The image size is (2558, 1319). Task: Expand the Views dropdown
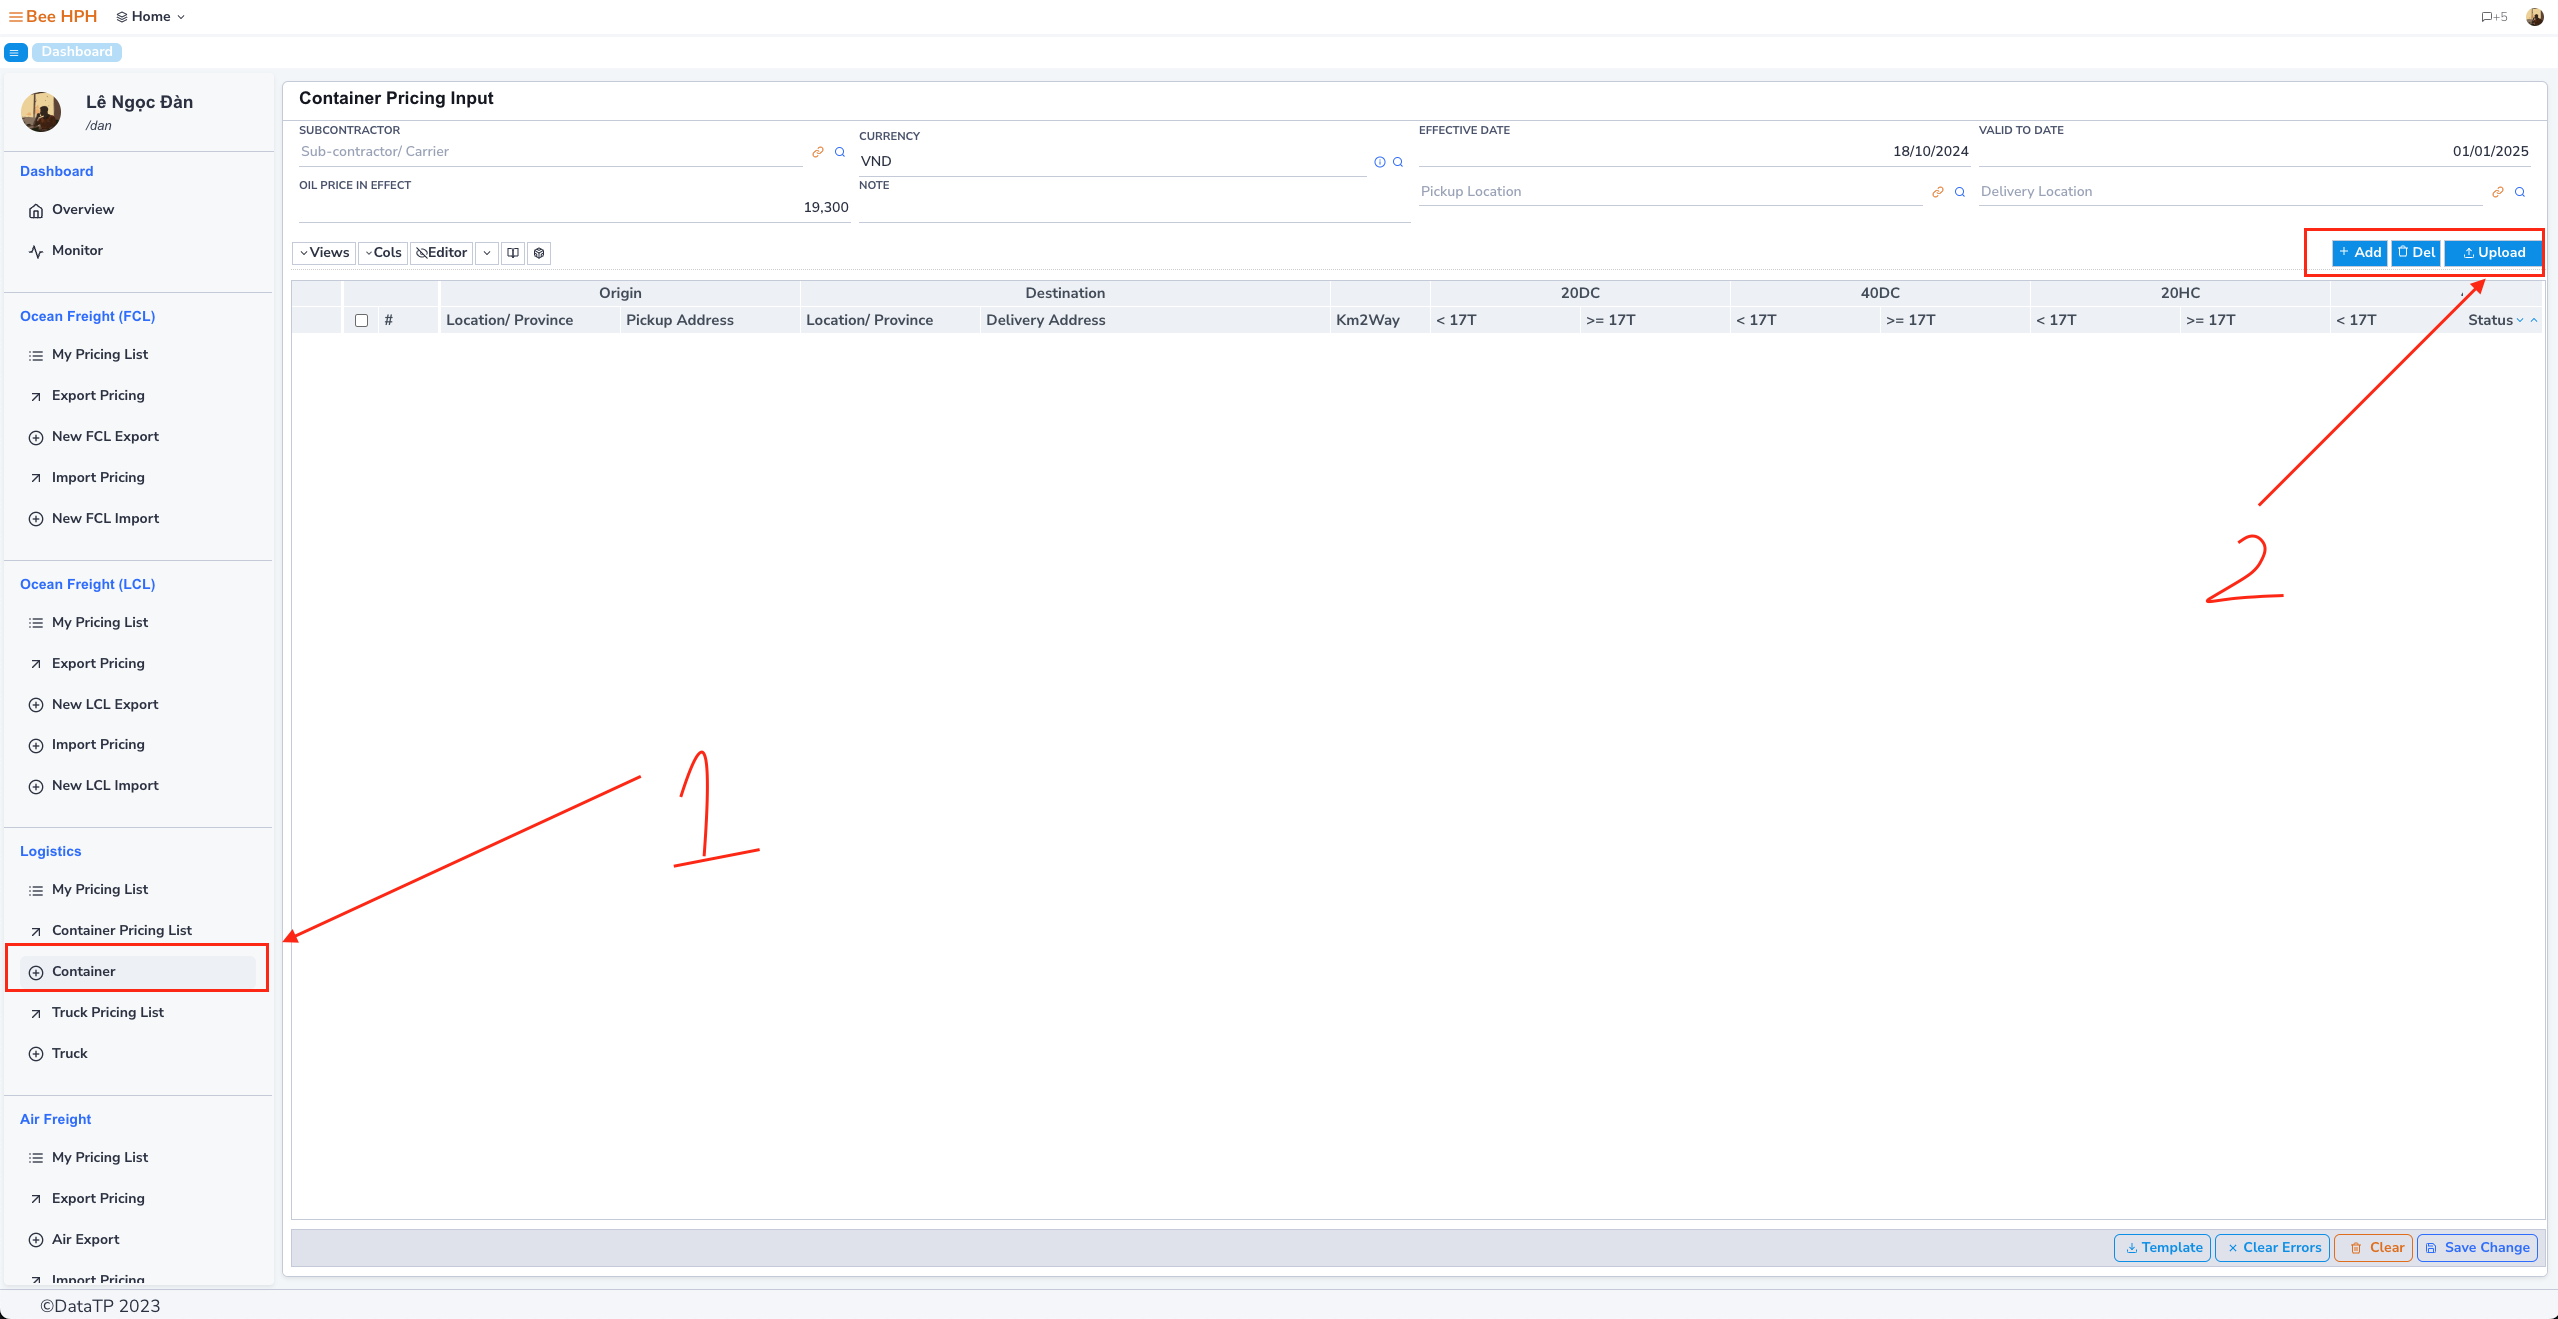(324, 253)
